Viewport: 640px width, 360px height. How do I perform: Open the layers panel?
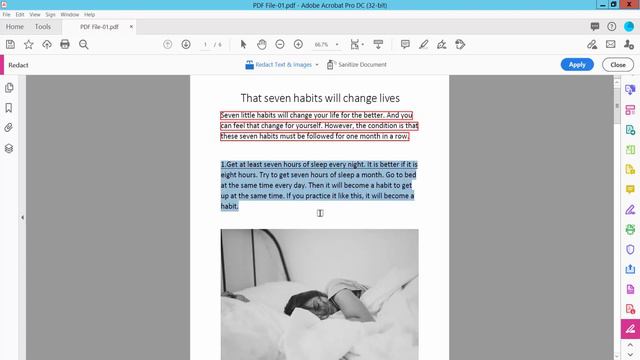[9, 148]
